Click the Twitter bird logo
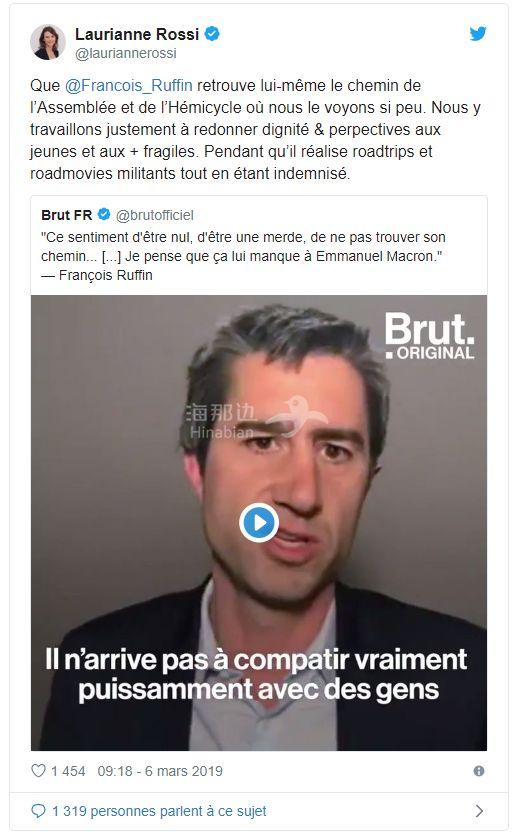This screenshot has height=839, width=517. [478, 34]
